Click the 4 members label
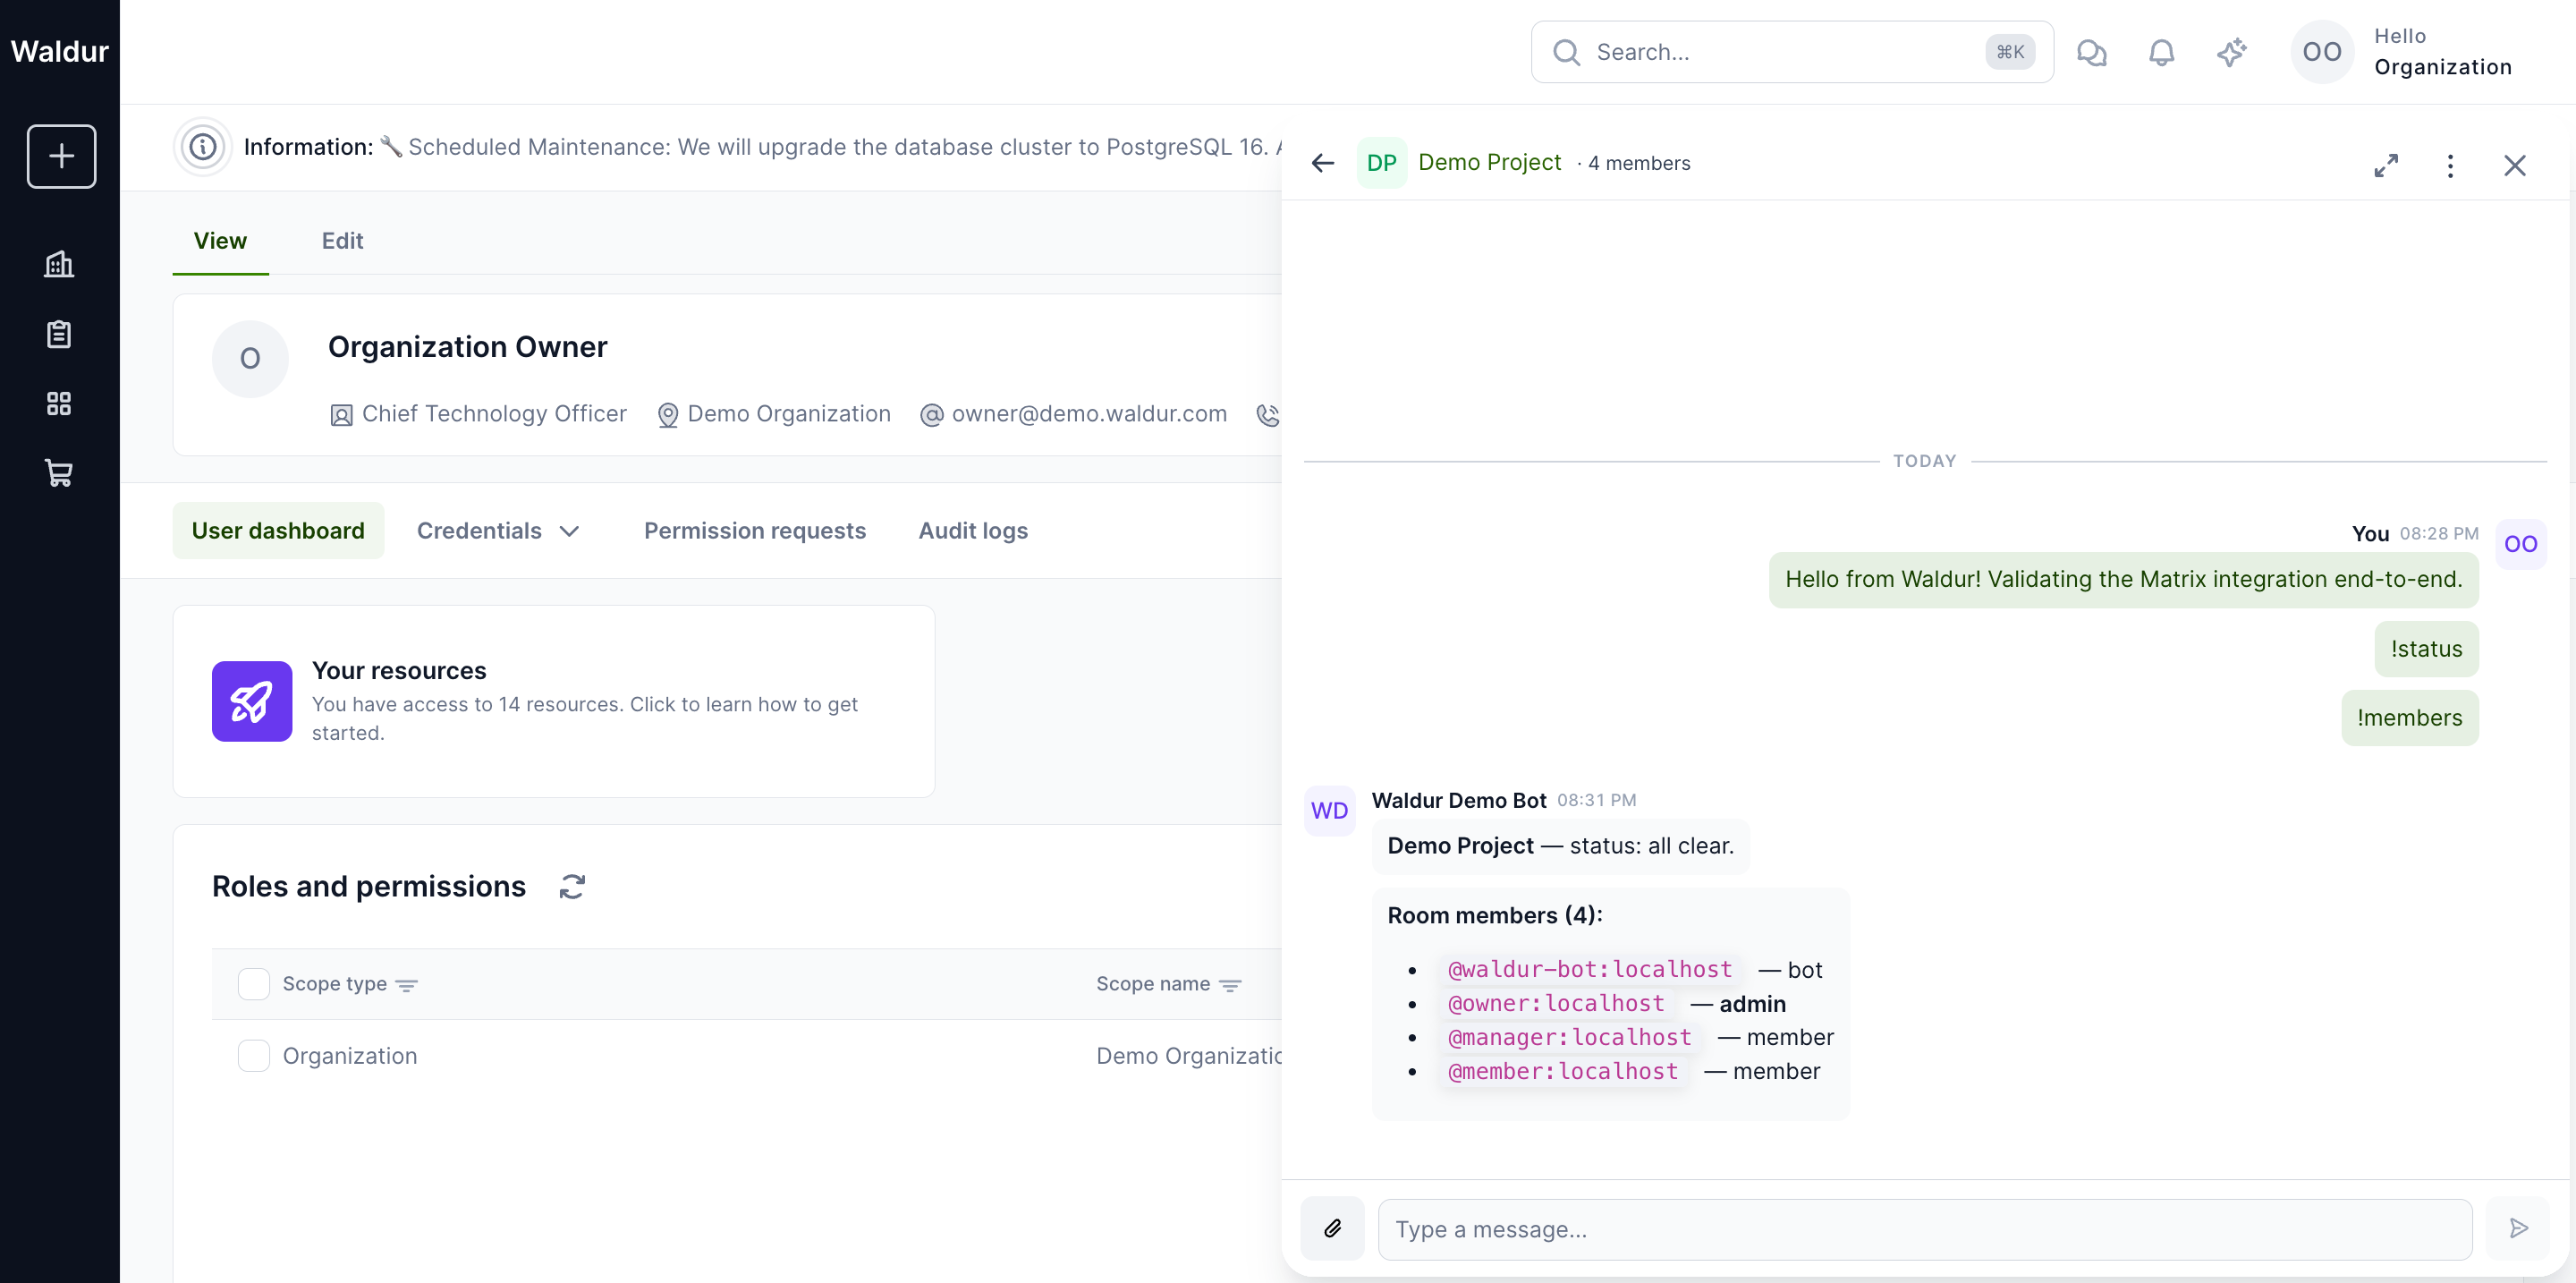The width and height of the screenshot is (2576, 1283). pyautogui.click(x=1639, y=163)
